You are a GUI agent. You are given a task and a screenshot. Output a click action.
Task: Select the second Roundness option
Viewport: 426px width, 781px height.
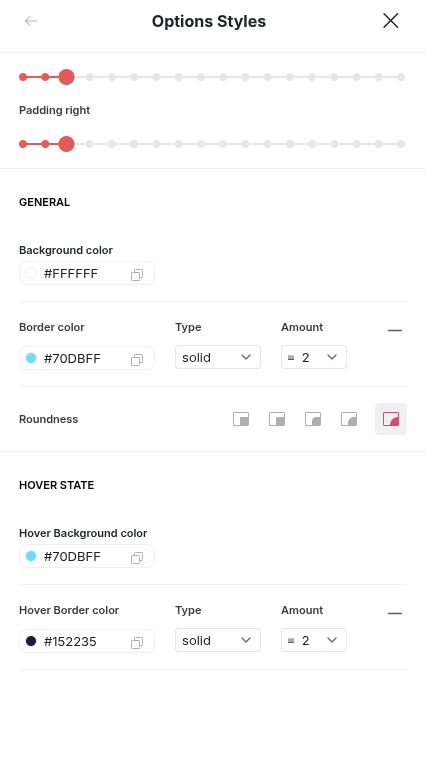pyautogui.click(x=277, y=419)
